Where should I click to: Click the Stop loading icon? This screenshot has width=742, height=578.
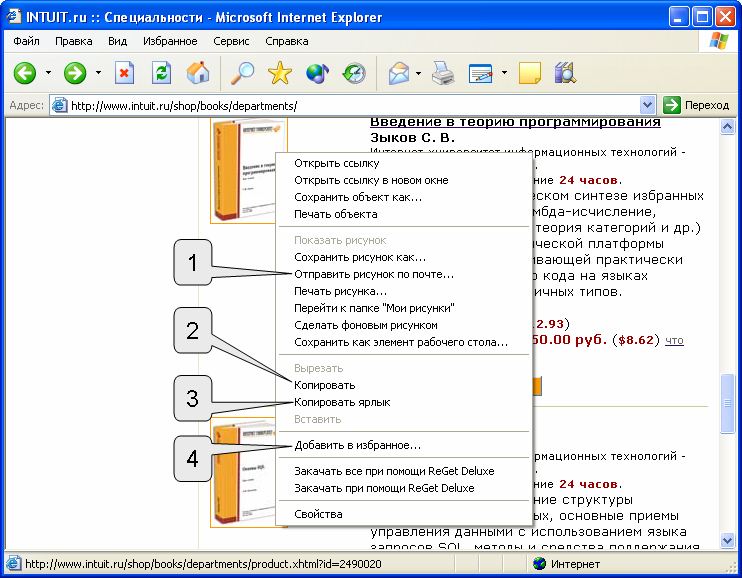click(x=124, y=73)
